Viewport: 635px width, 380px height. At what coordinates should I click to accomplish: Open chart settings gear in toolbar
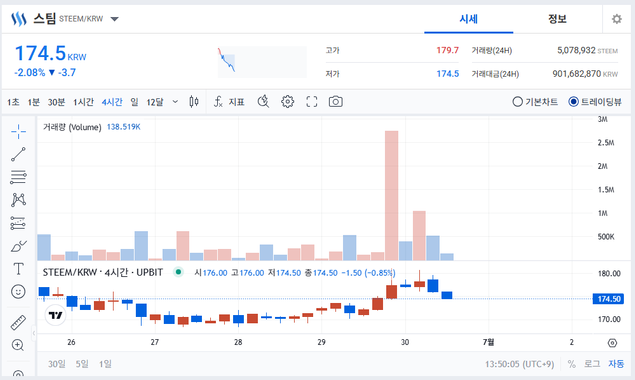(288, 102)
